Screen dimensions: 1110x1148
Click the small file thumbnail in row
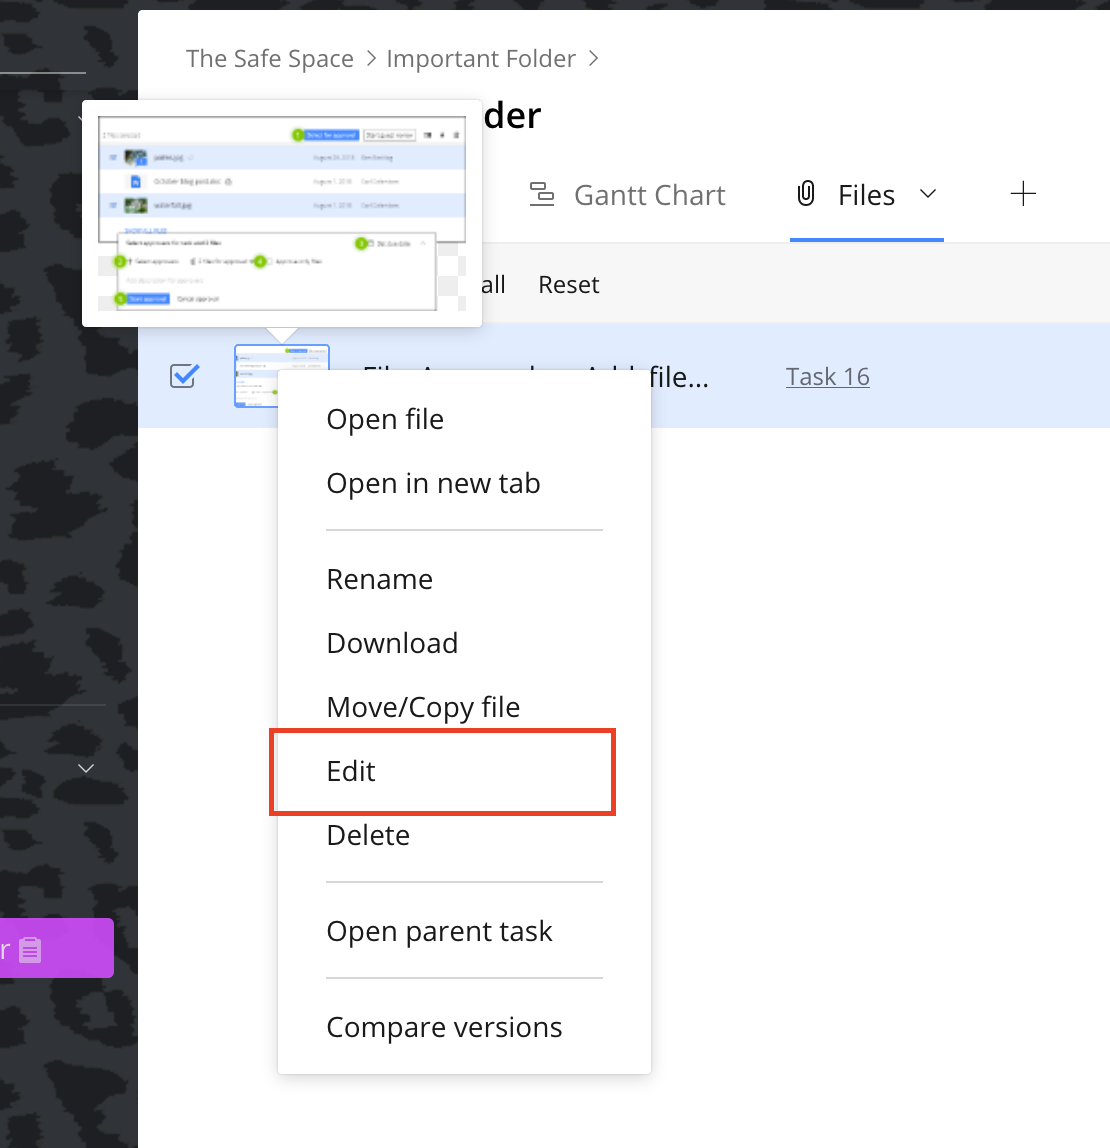point(256,376)
